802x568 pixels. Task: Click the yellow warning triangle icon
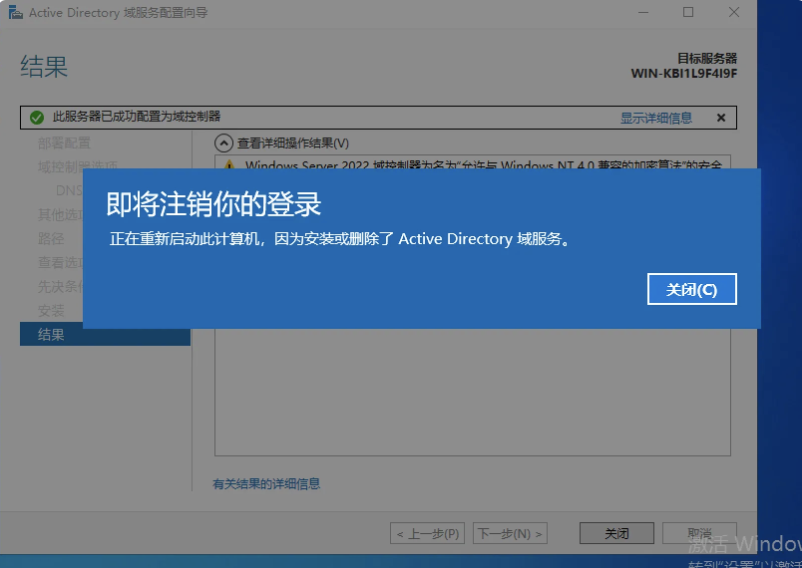tap(229, 165)
